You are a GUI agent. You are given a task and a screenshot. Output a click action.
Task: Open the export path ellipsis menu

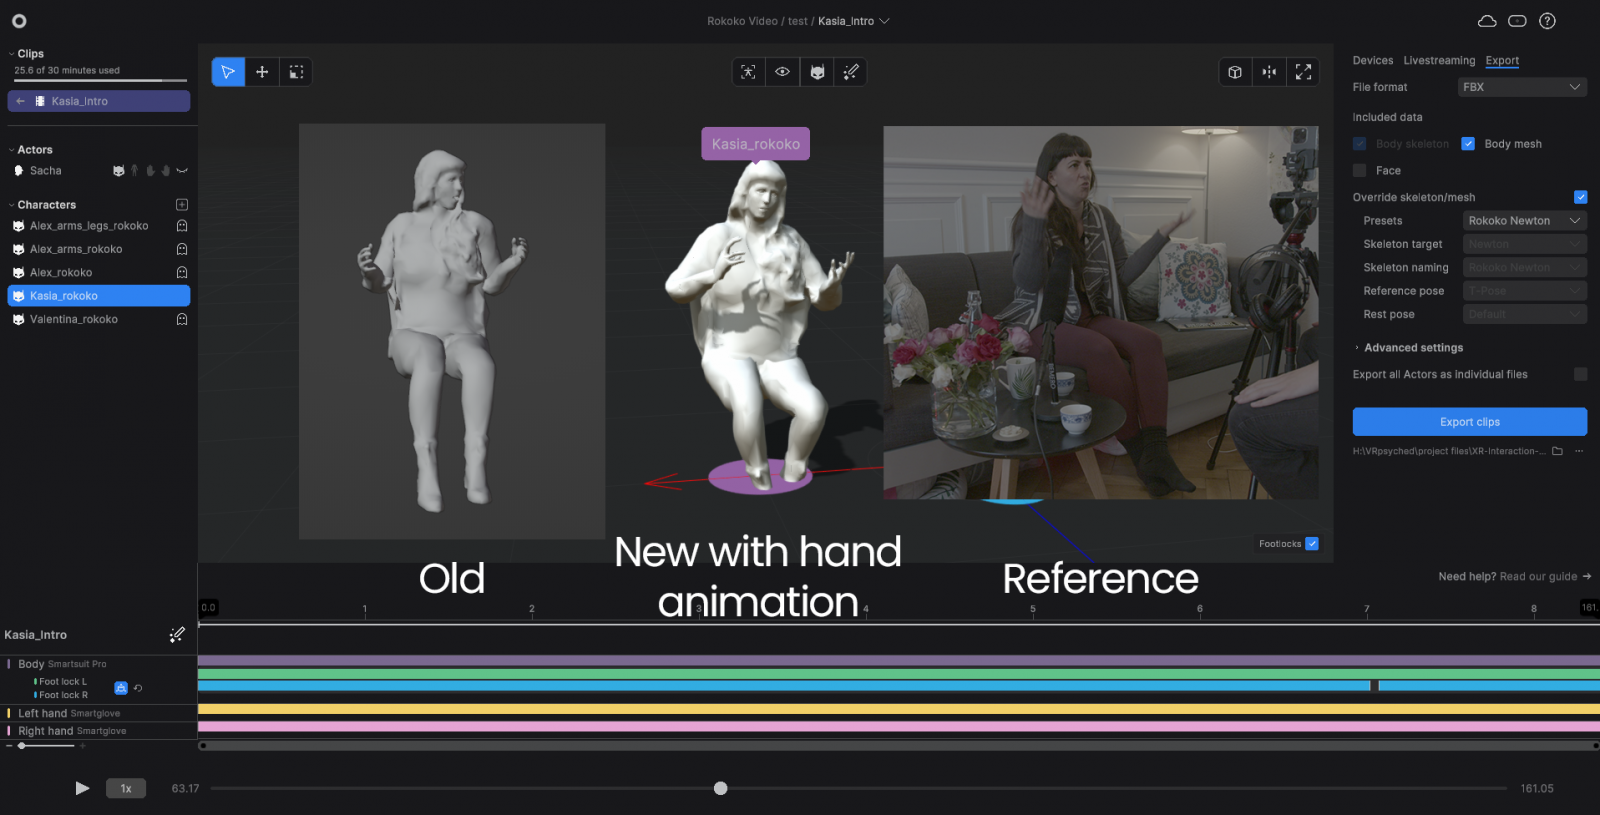point(1579,451)
